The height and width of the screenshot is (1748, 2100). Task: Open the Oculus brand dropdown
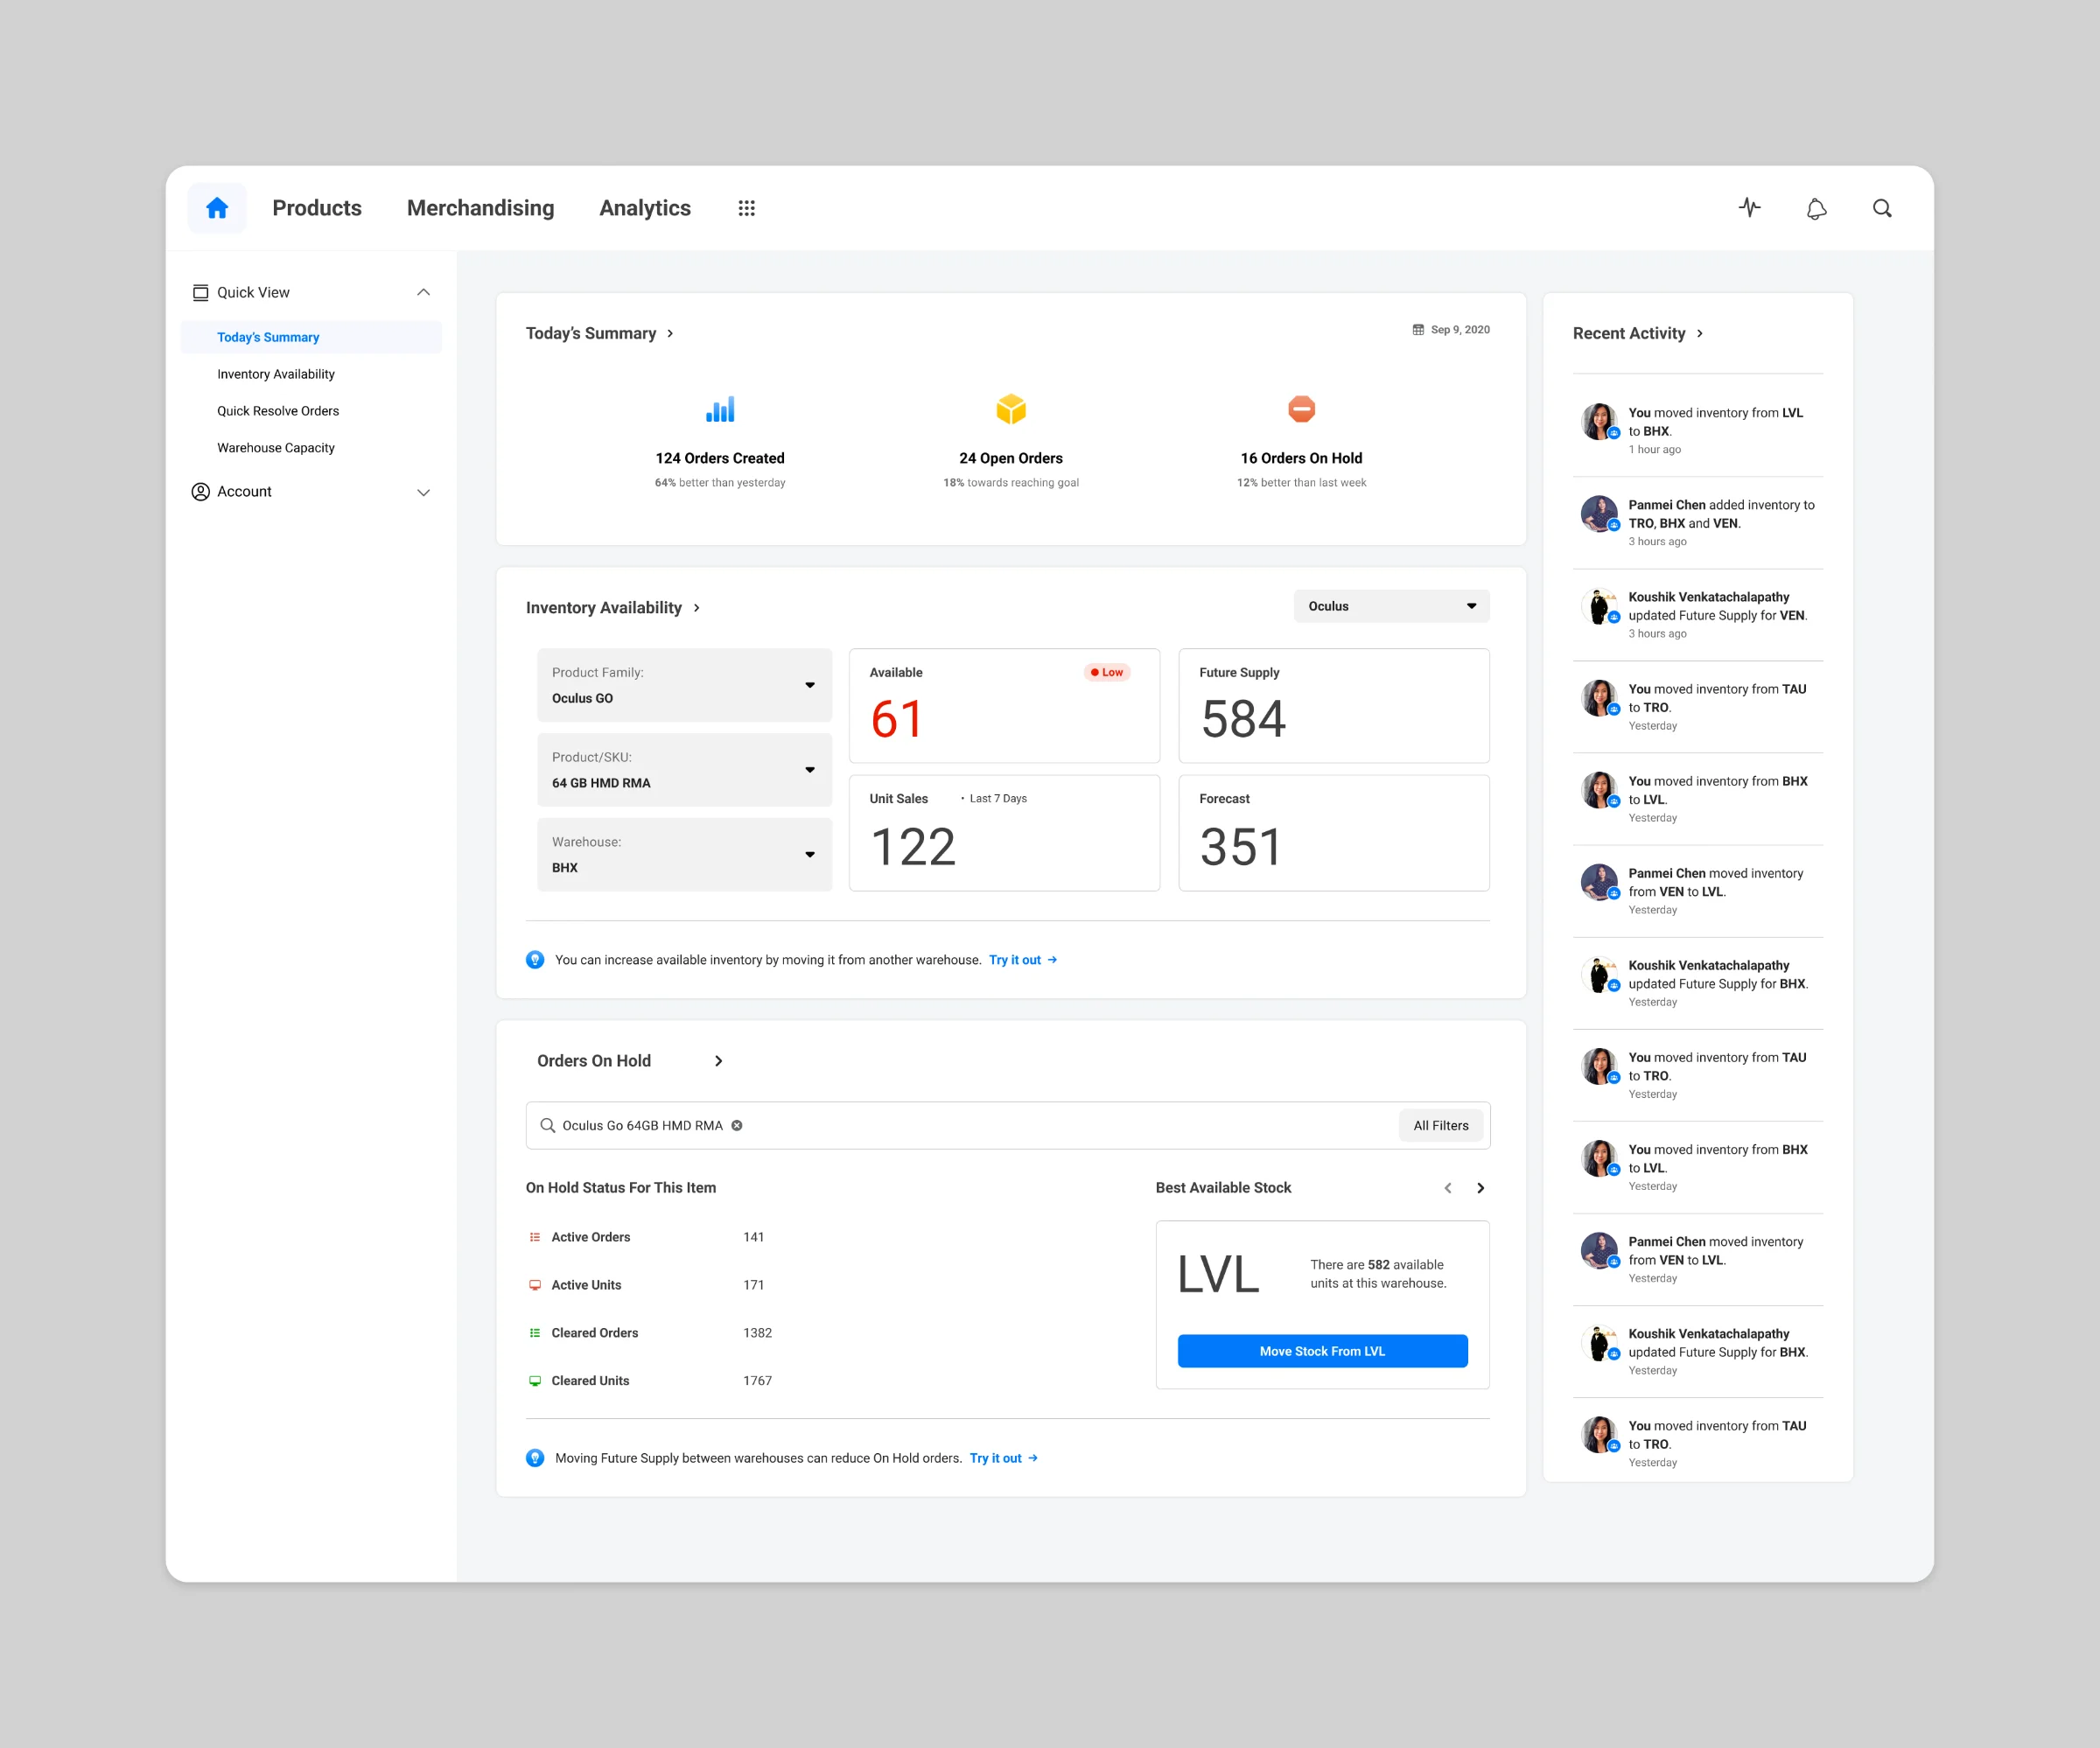(x=1391, y=606)
